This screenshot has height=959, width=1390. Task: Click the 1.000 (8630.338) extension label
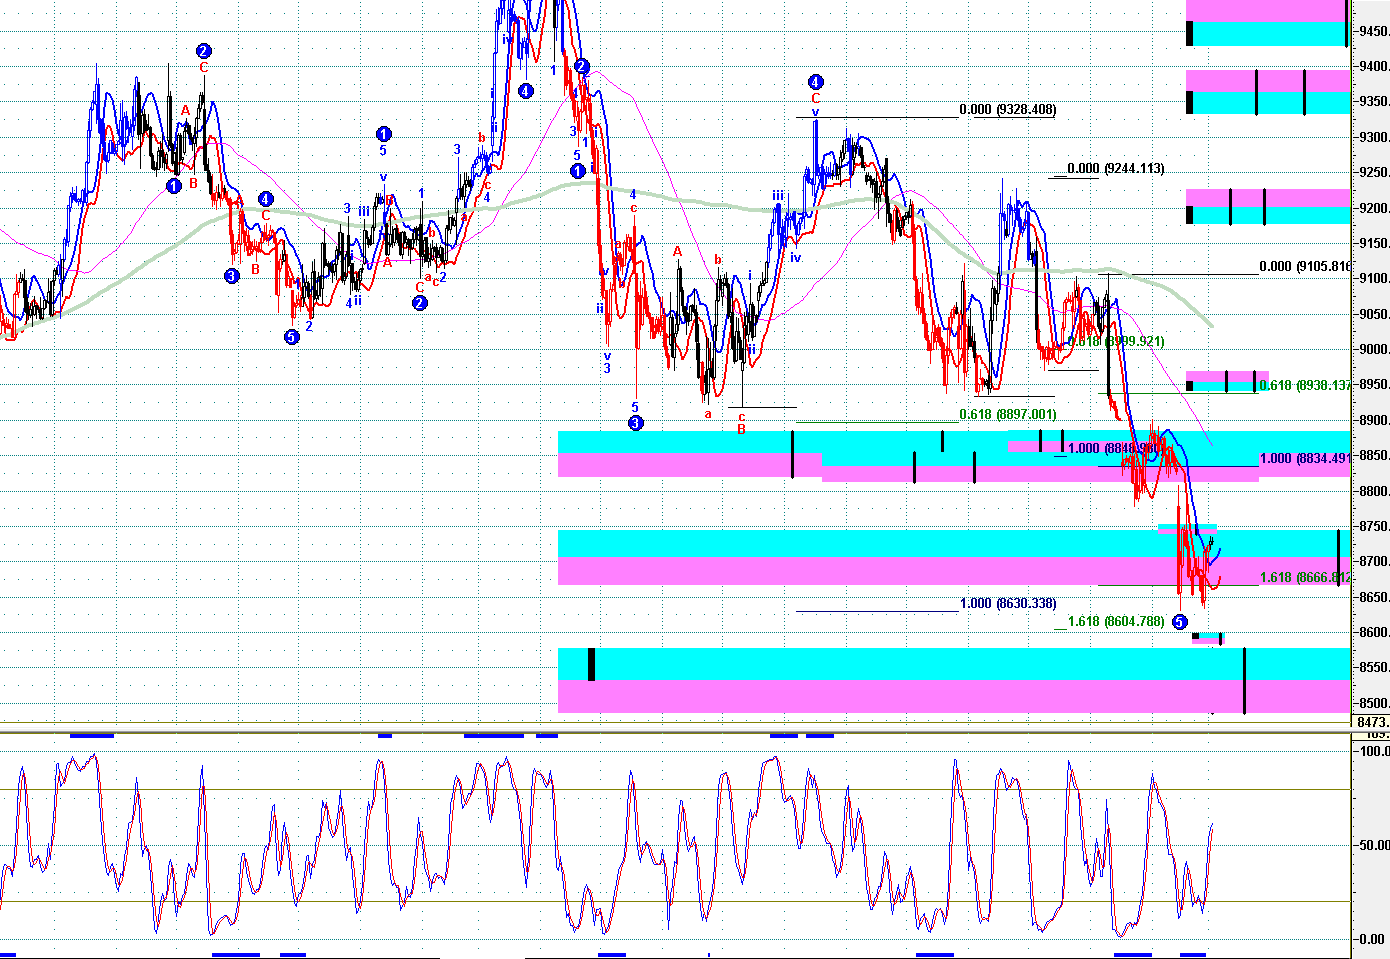1007,604
